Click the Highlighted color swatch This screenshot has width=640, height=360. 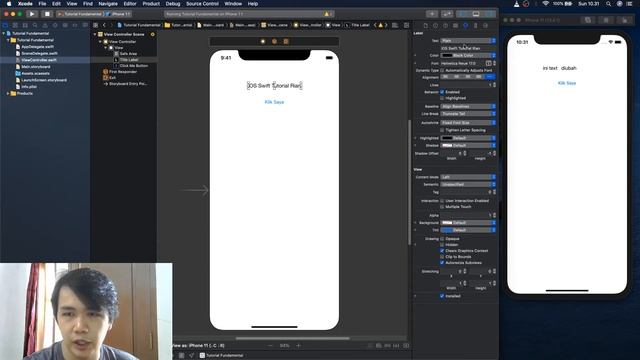pyautogui.click(x=447, y=138)
